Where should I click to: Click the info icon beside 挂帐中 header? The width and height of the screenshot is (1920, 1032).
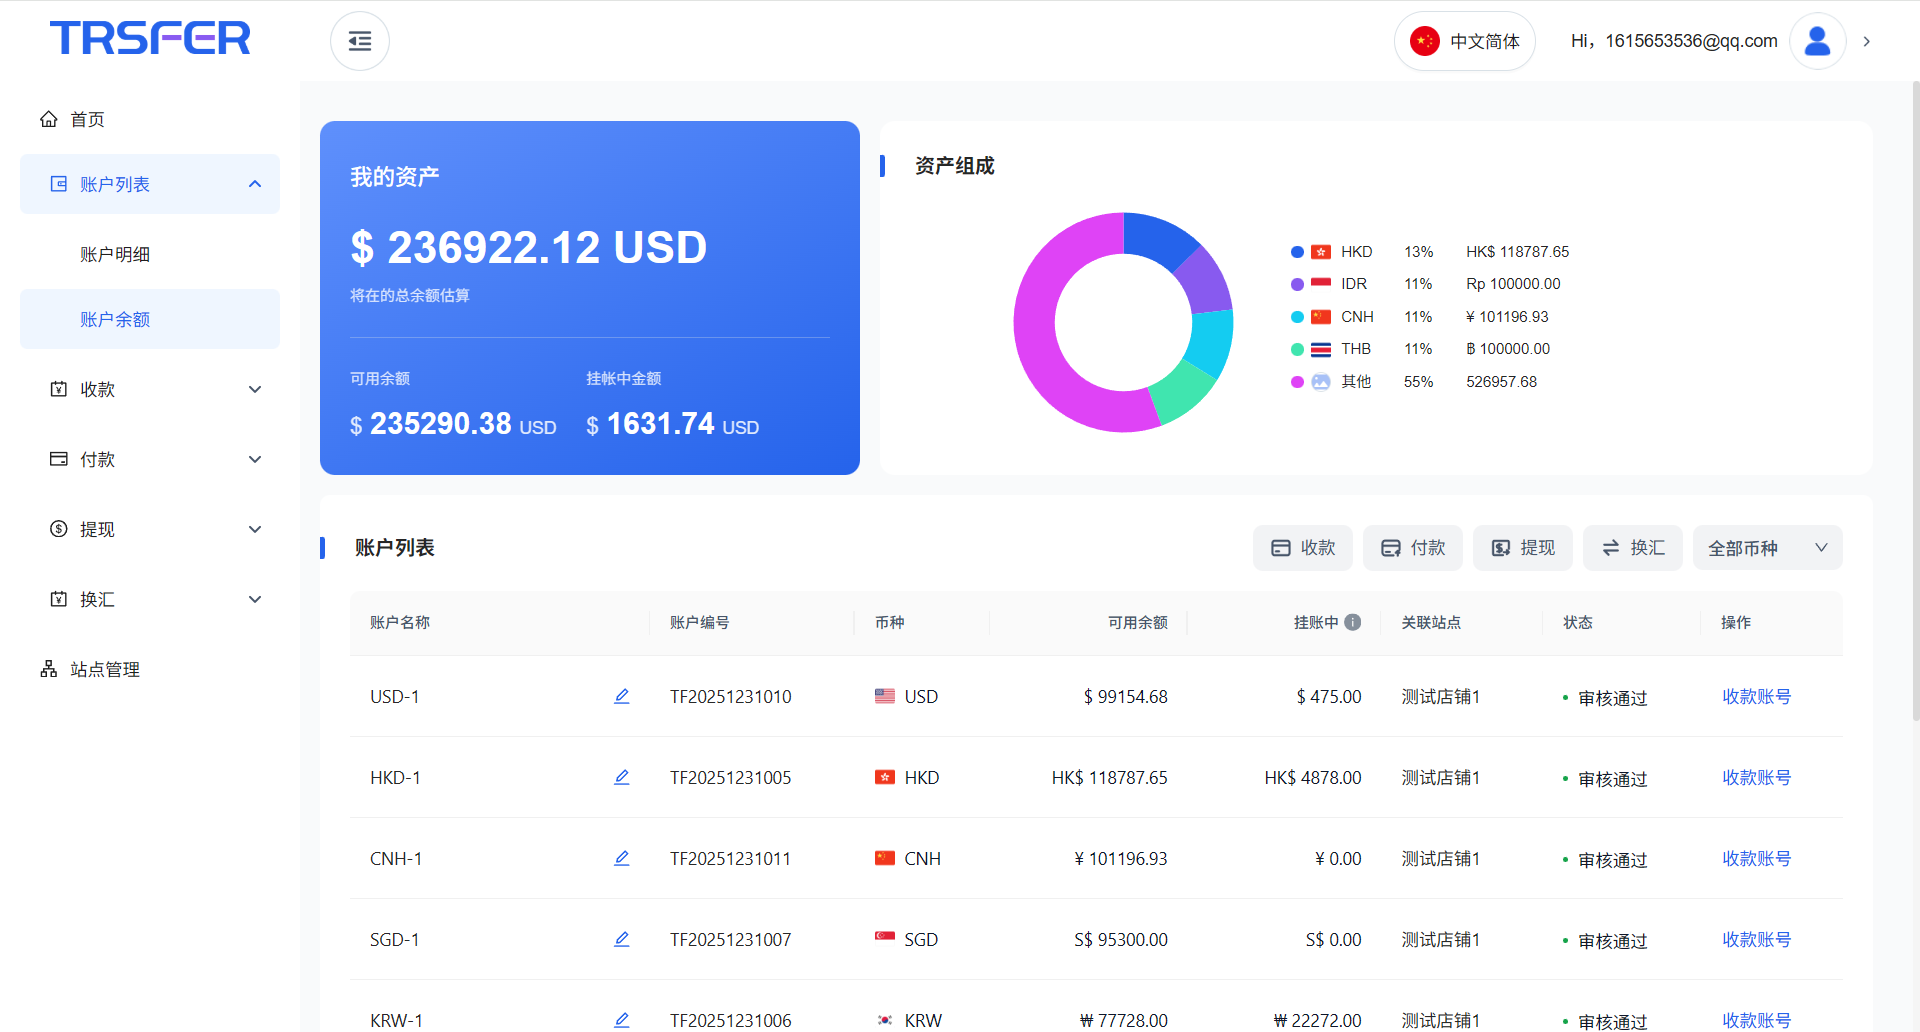(x=1353, y=622)
